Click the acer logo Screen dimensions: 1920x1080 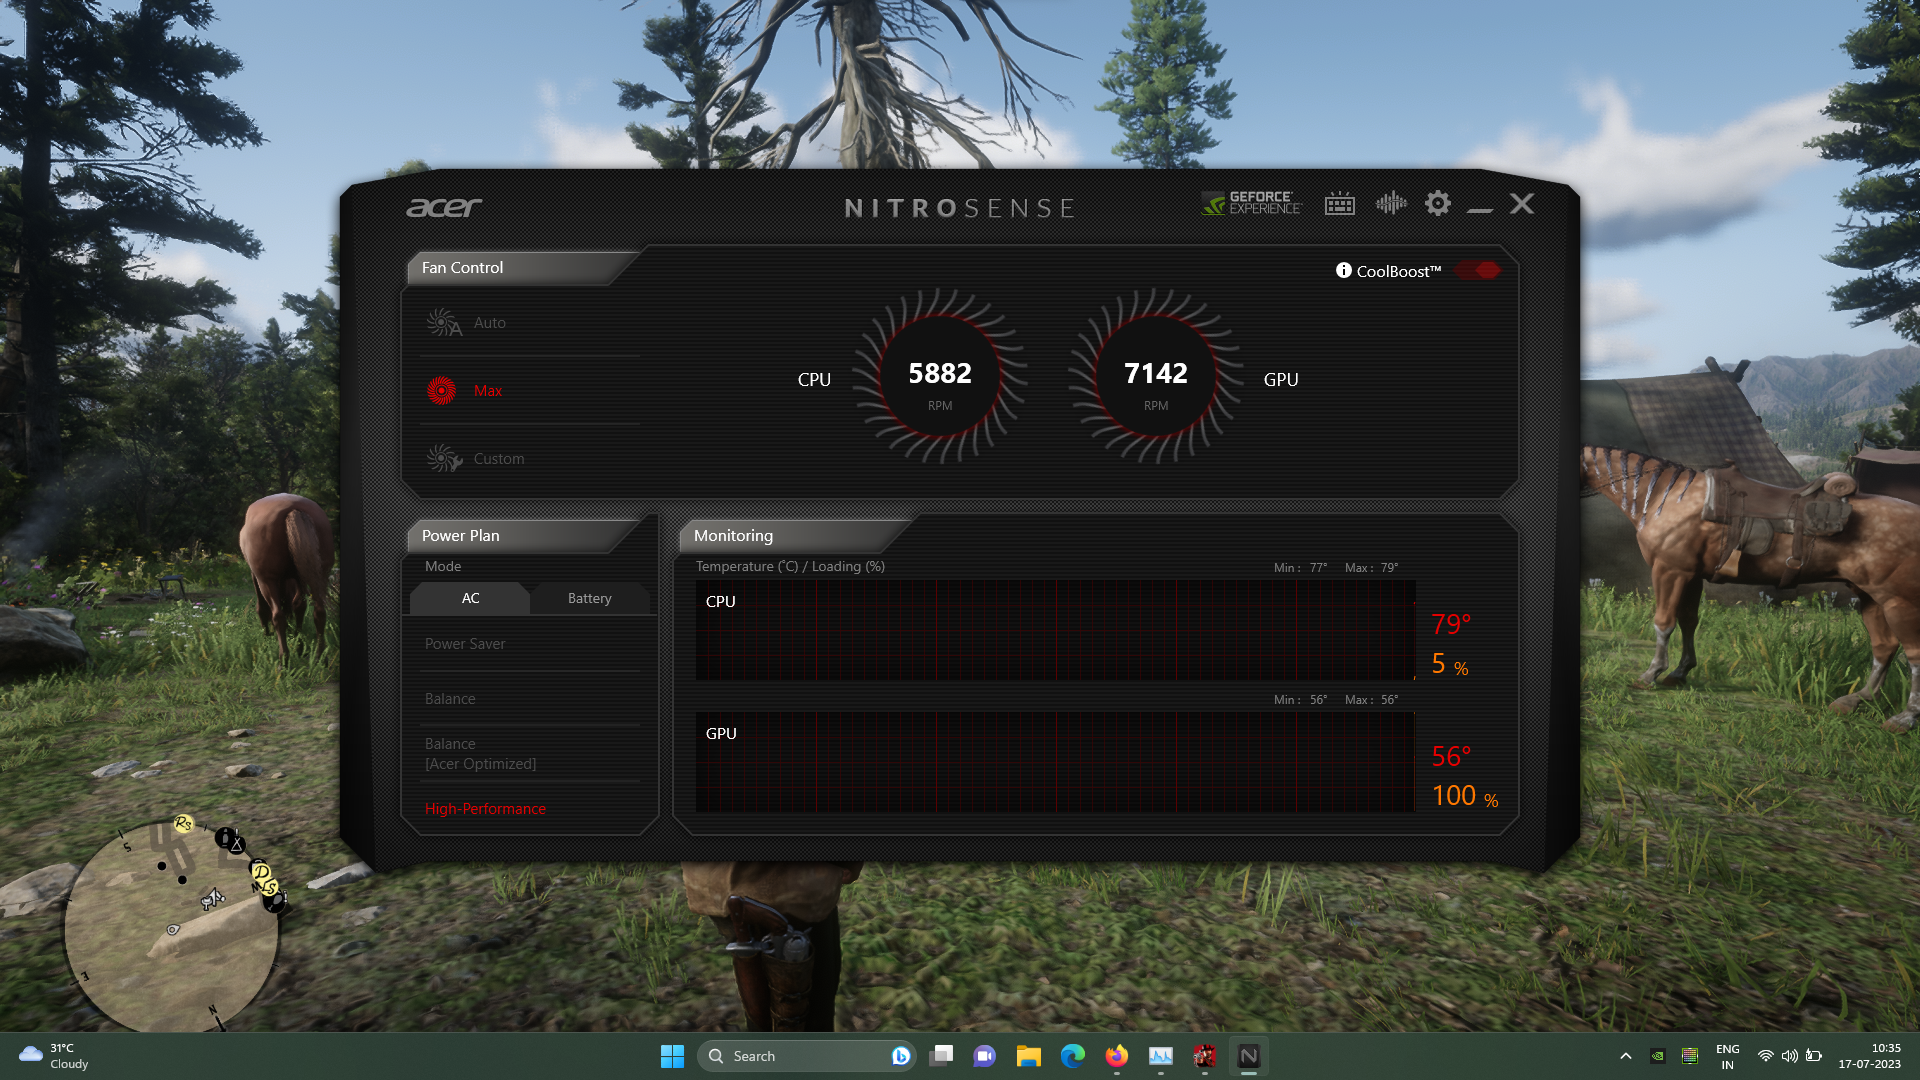pos(444,207)
